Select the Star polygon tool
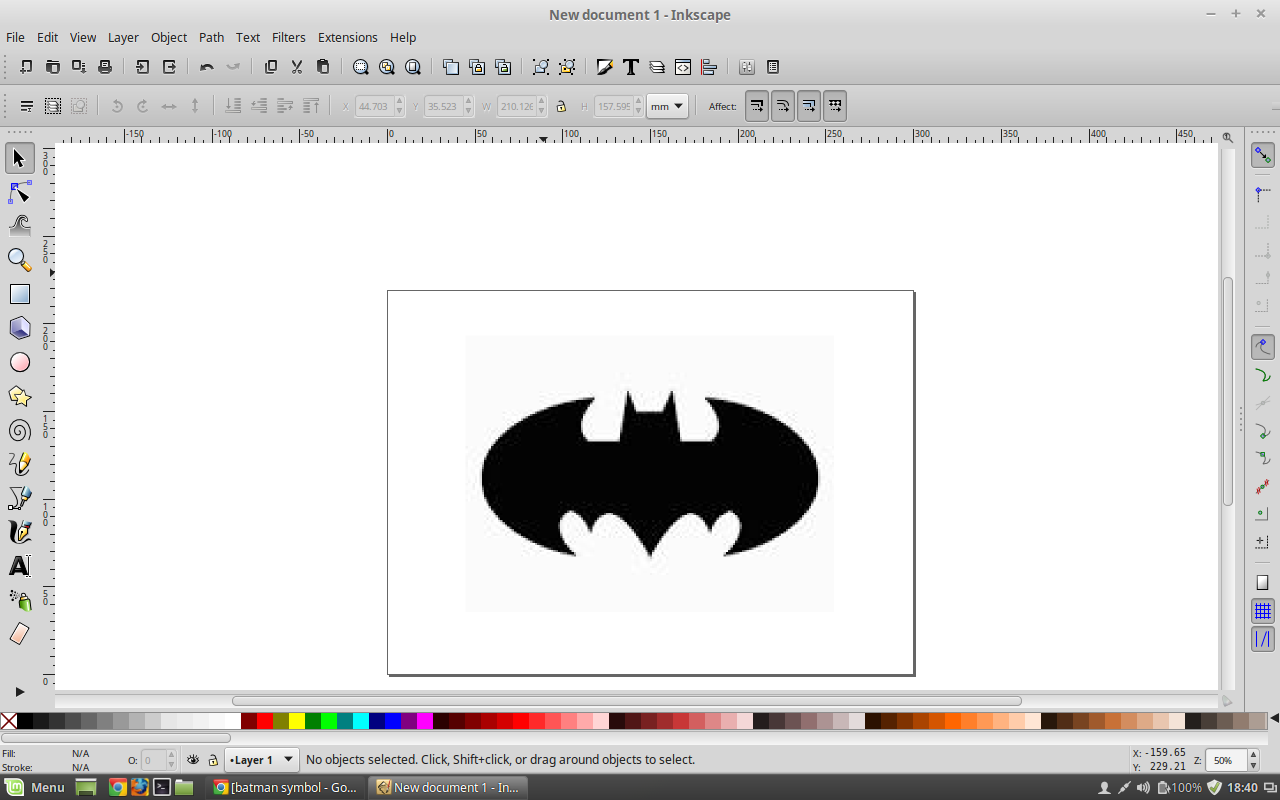The height and width of the screenshot is (800, 1280). pos(19,396)
